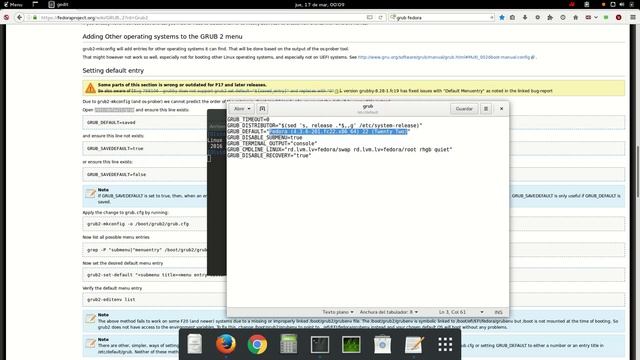This screenshot has height=360, width=640.
Task: Click the yellow warning triangle icon
Action: tap(90, 88)
